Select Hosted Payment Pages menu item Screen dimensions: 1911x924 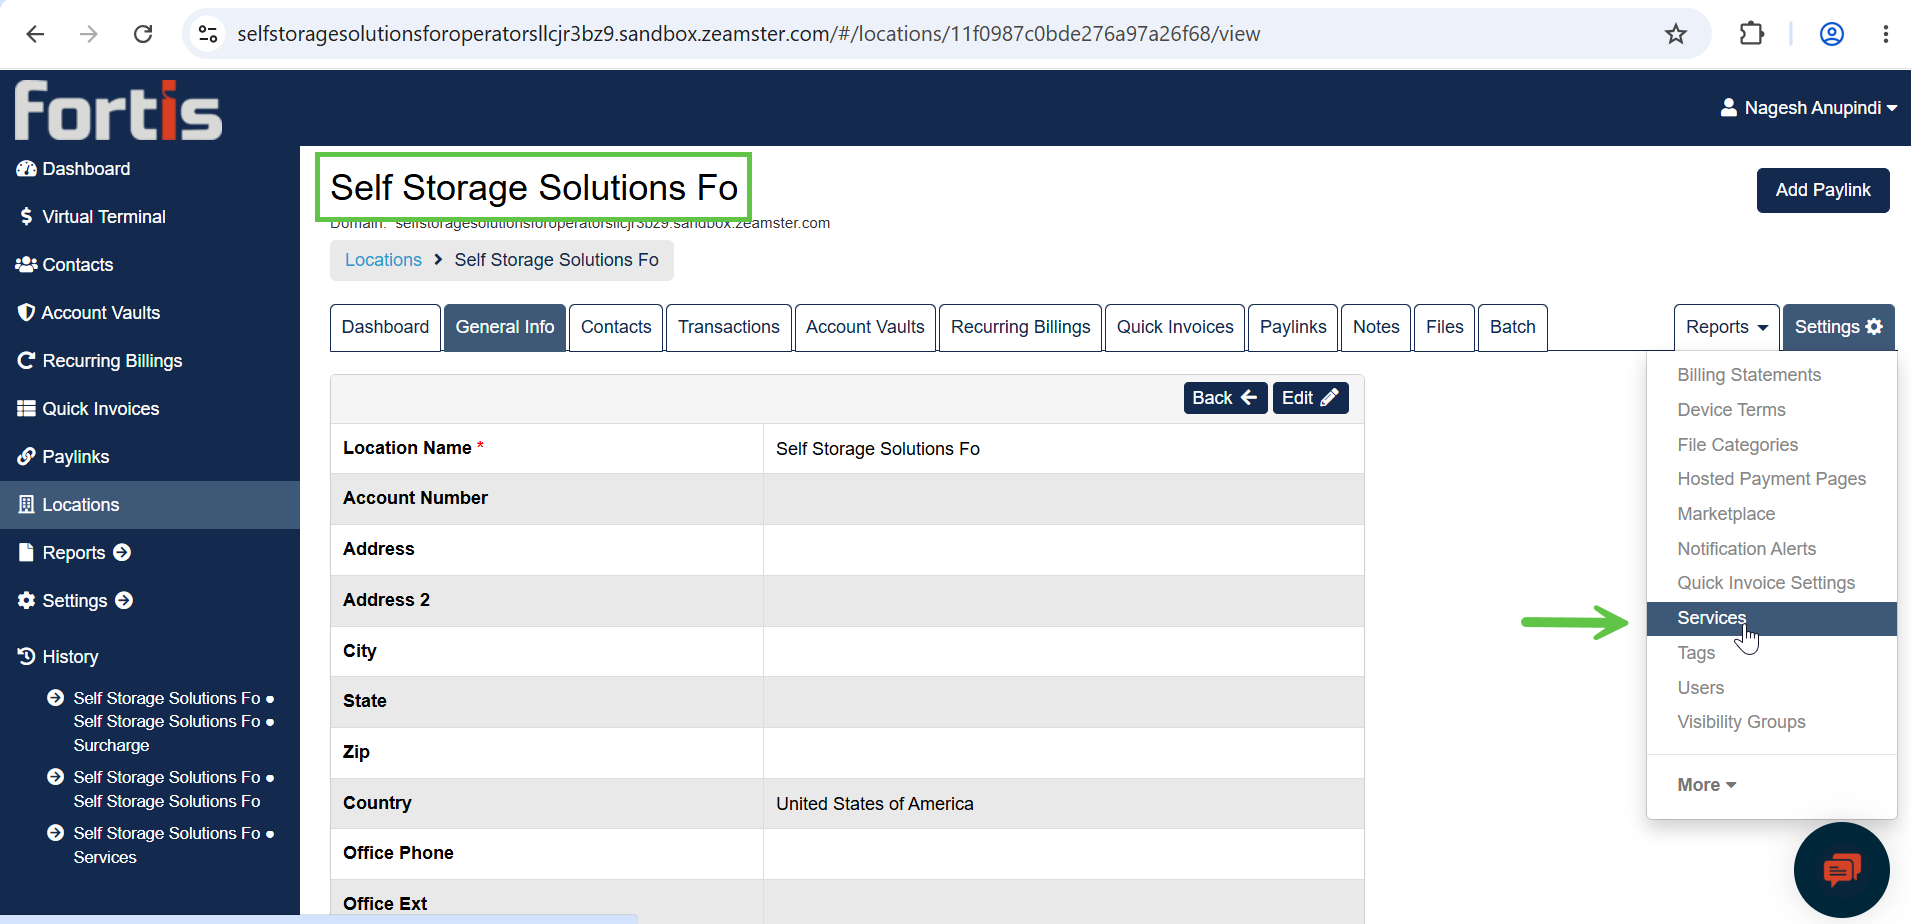pyautogui.click(x=1771, y=479)
